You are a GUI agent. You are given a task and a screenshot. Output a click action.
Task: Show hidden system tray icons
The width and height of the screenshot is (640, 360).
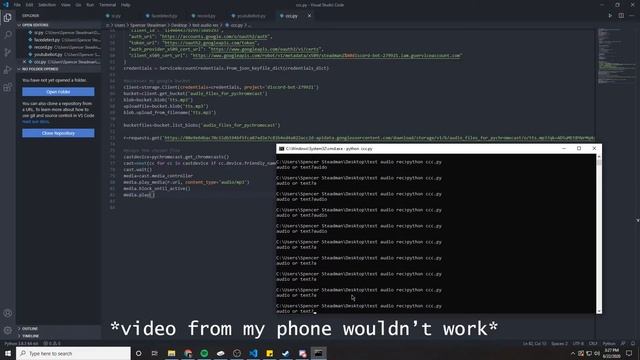click(x=573, y=353)
